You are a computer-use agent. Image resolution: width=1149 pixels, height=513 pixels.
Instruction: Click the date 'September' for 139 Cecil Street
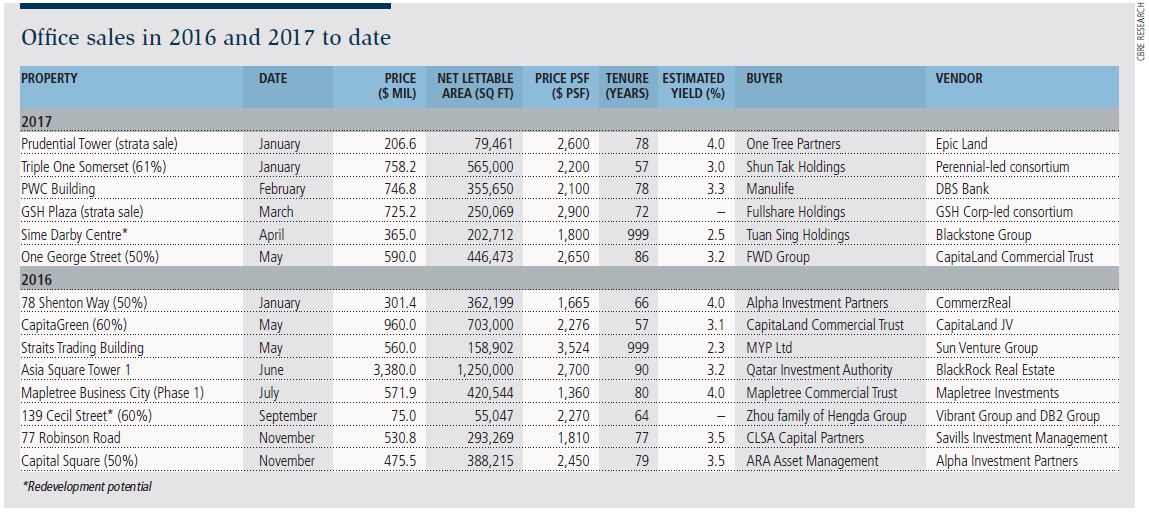(x=288, y=416)
